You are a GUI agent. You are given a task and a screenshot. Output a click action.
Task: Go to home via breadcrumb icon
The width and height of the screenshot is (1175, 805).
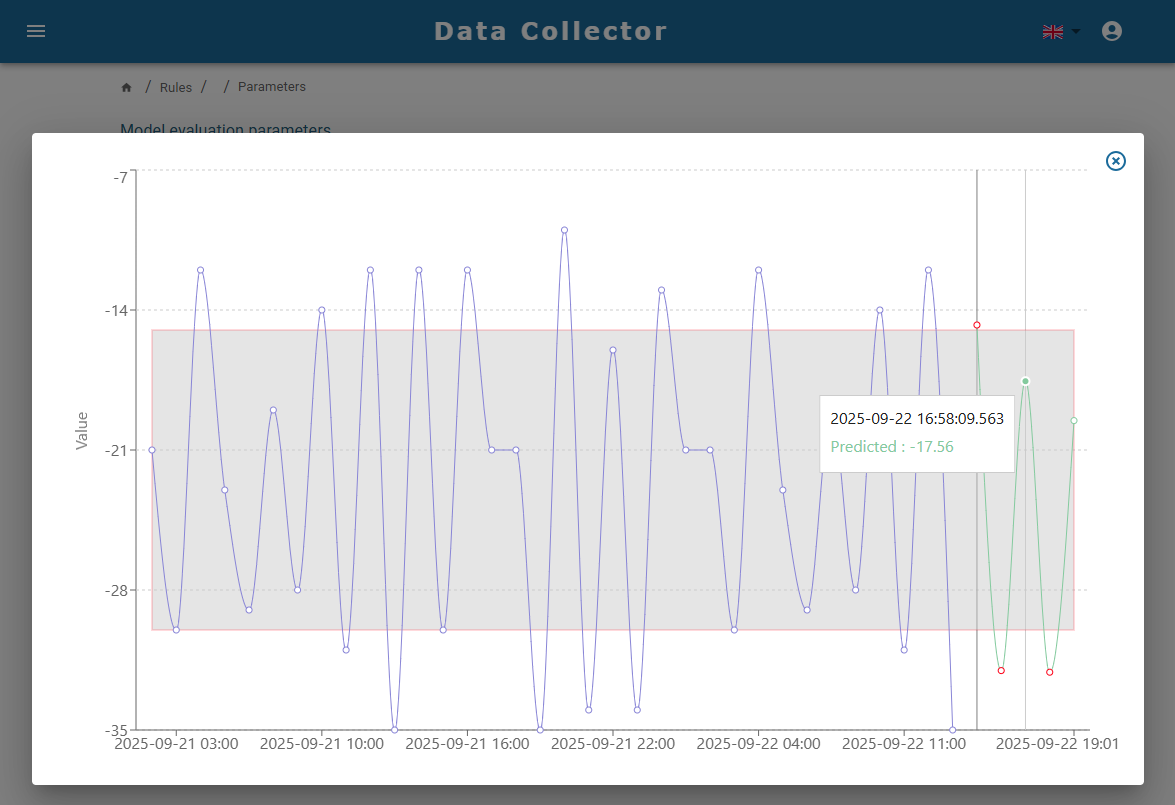pos(127,88)
